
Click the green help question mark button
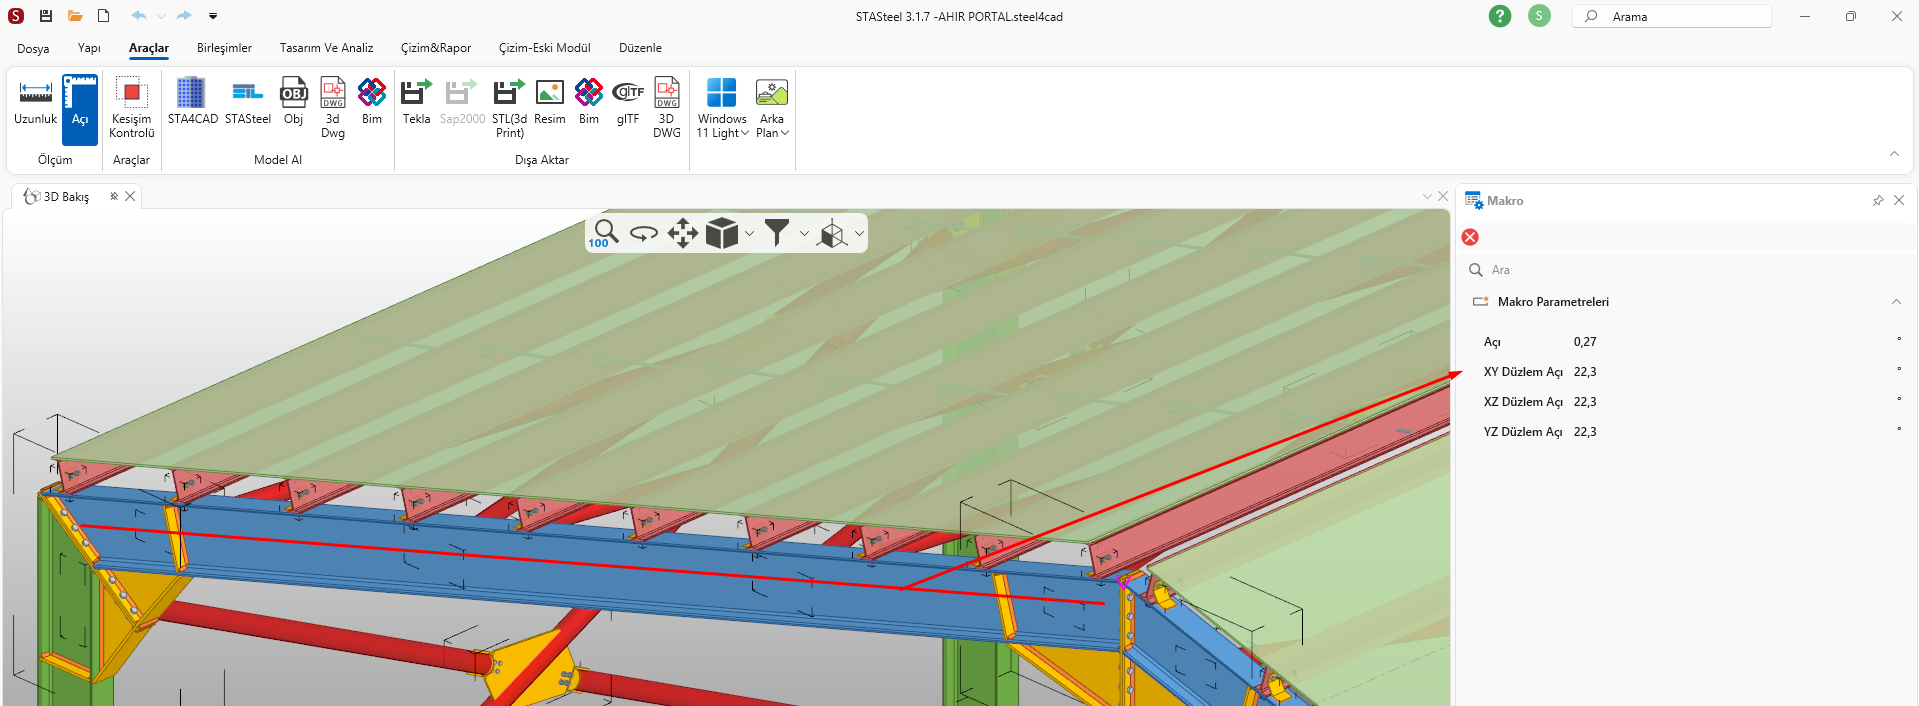click(x=1499, y=16)
